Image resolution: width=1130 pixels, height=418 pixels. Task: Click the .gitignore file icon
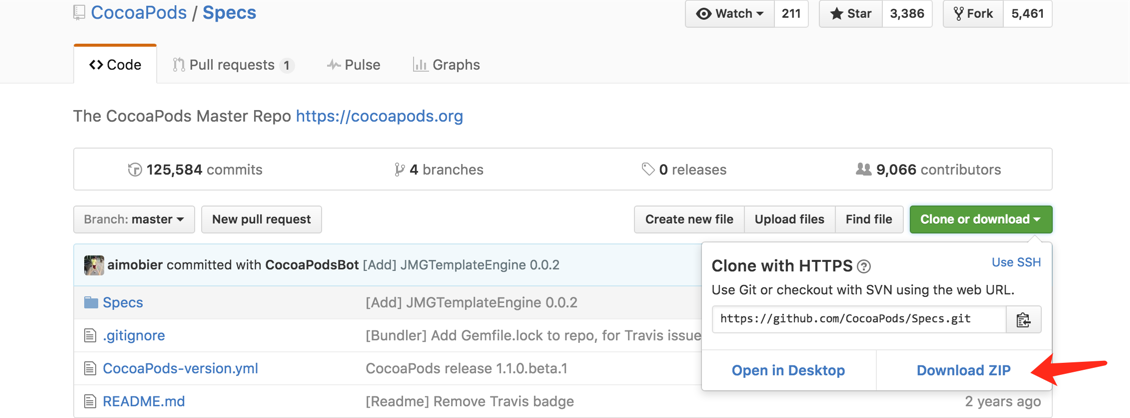[90, 336]
